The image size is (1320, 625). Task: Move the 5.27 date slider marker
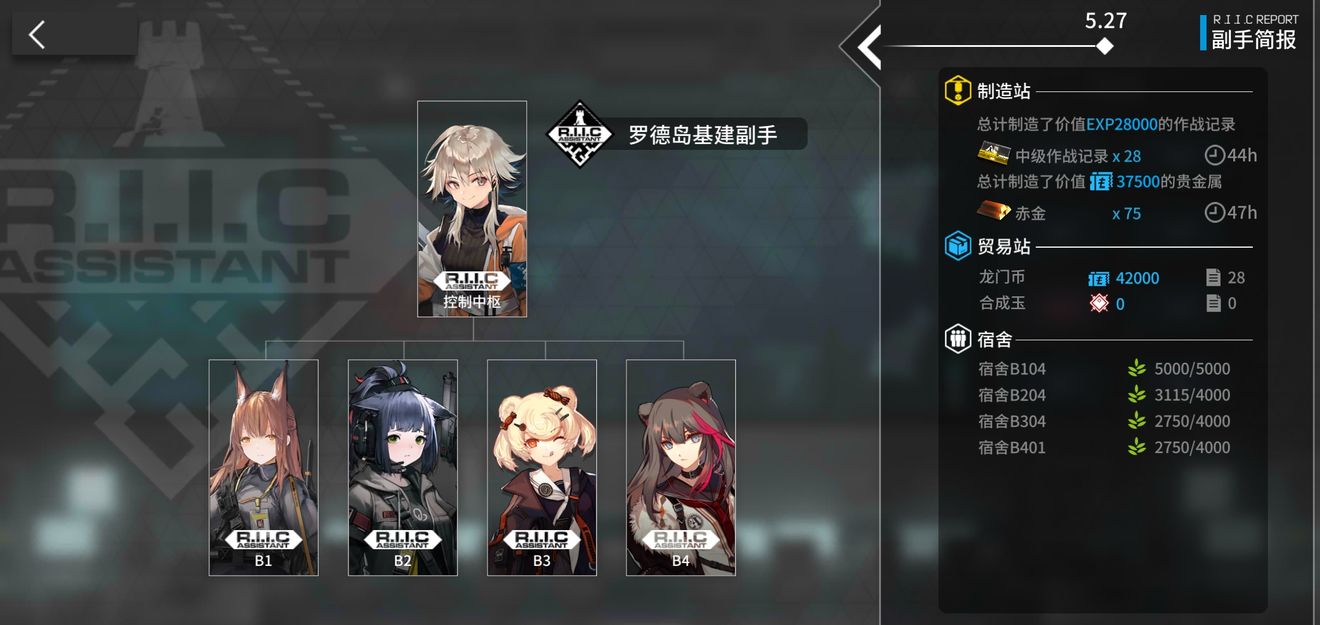[x=1104, y=46]
